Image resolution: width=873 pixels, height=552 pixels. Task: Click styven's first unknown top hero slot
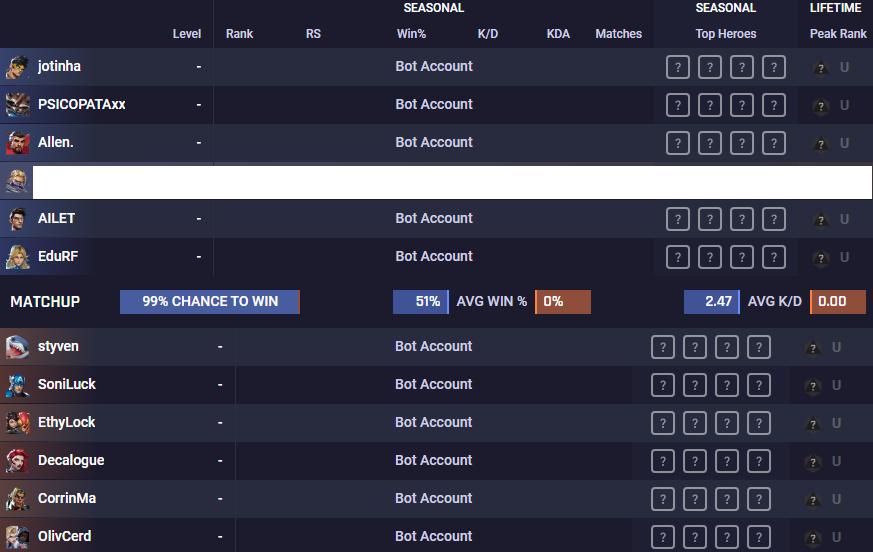pos(663,347)
